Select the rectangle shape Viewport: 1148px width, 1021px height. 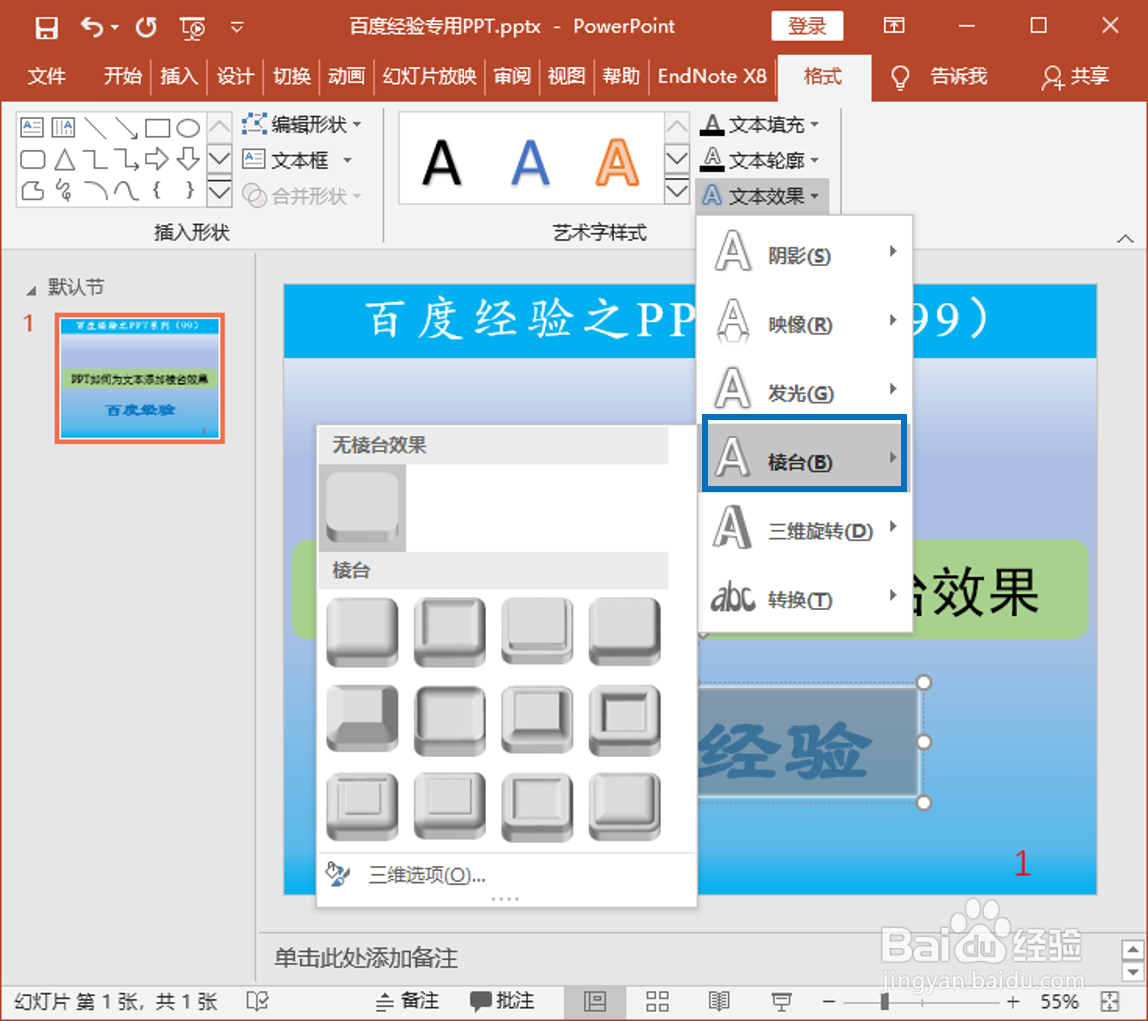[x=157, y=128]
